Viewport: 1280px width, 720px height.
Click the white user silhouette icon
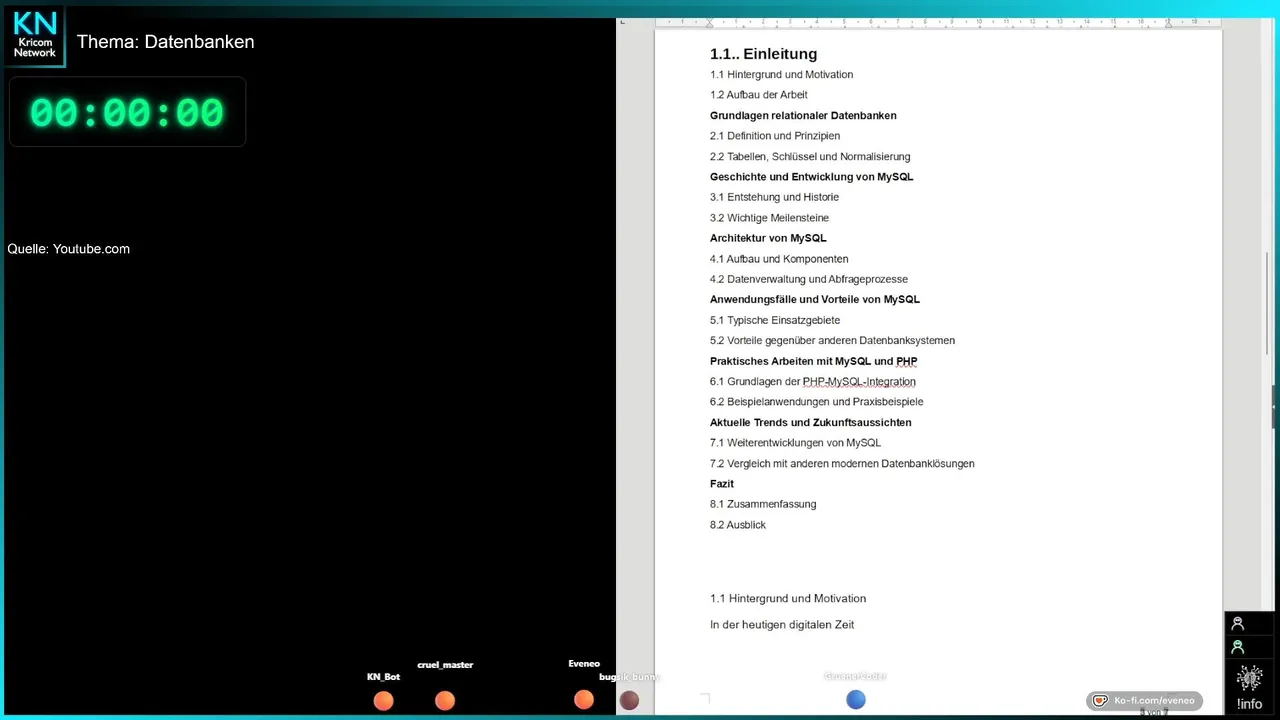click(1238, 624)
